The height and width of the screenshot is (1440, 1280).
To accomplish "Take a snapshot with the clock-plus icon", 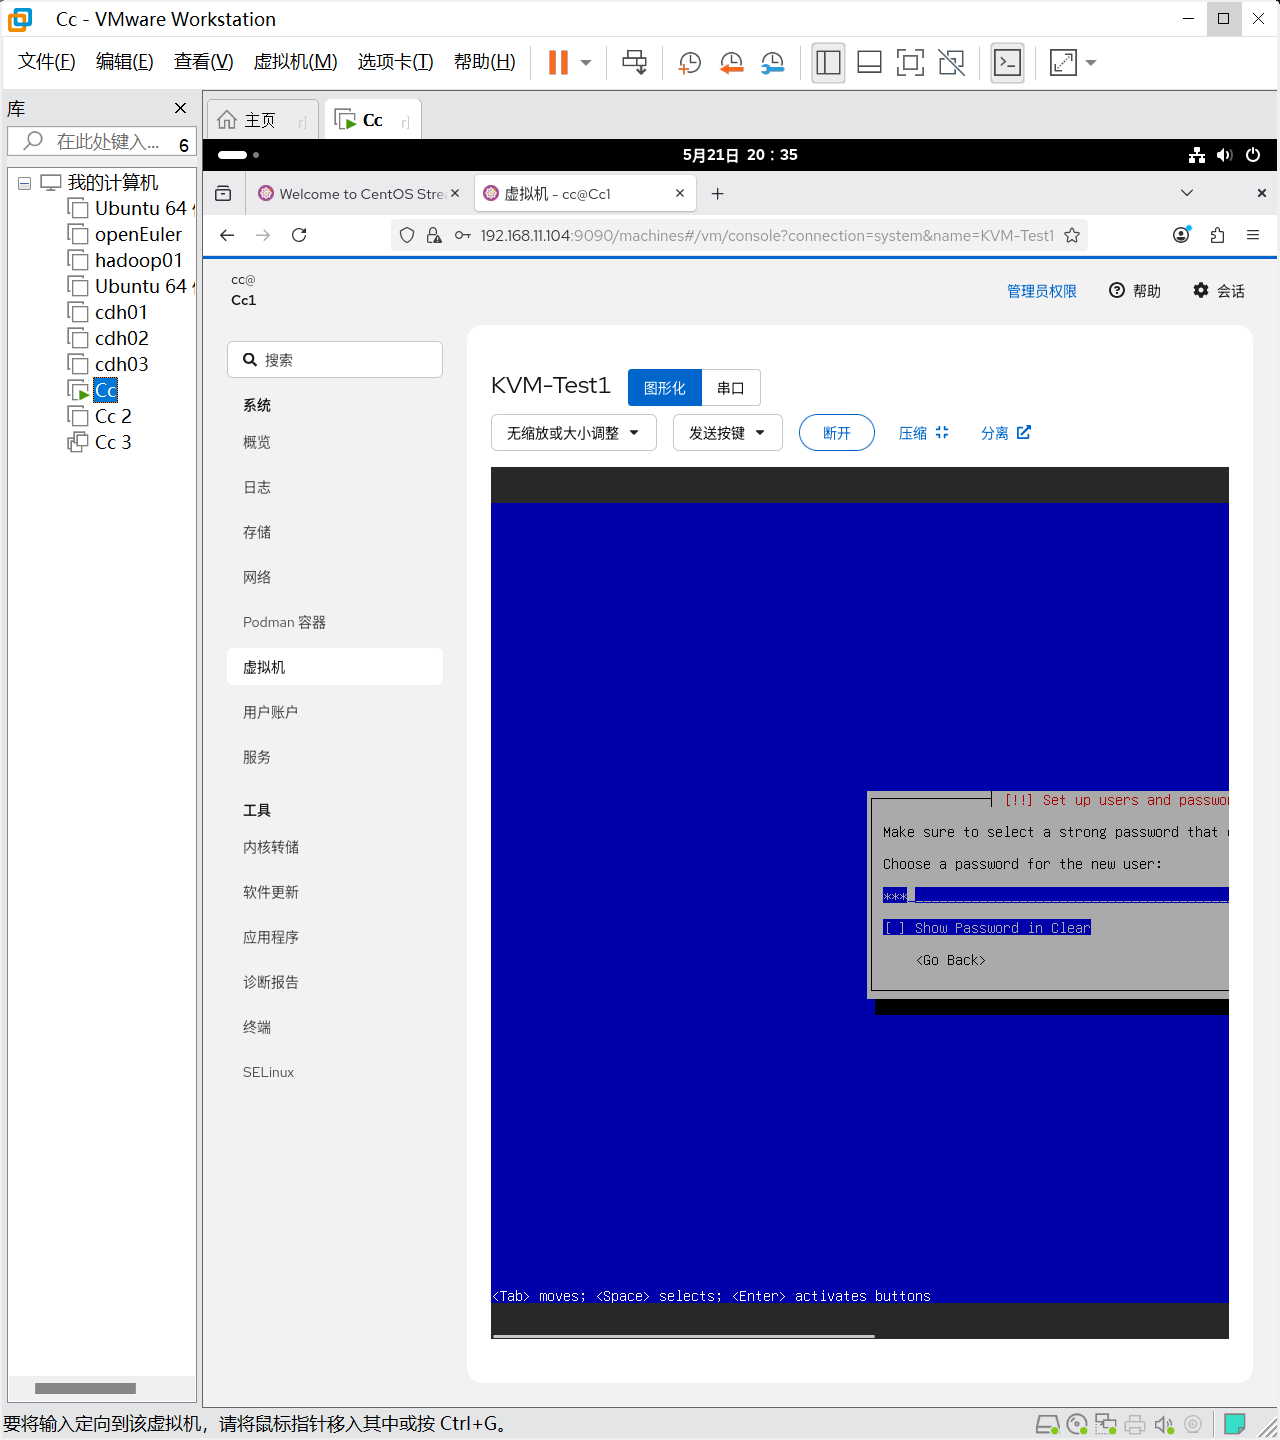I will click(689, 63).
